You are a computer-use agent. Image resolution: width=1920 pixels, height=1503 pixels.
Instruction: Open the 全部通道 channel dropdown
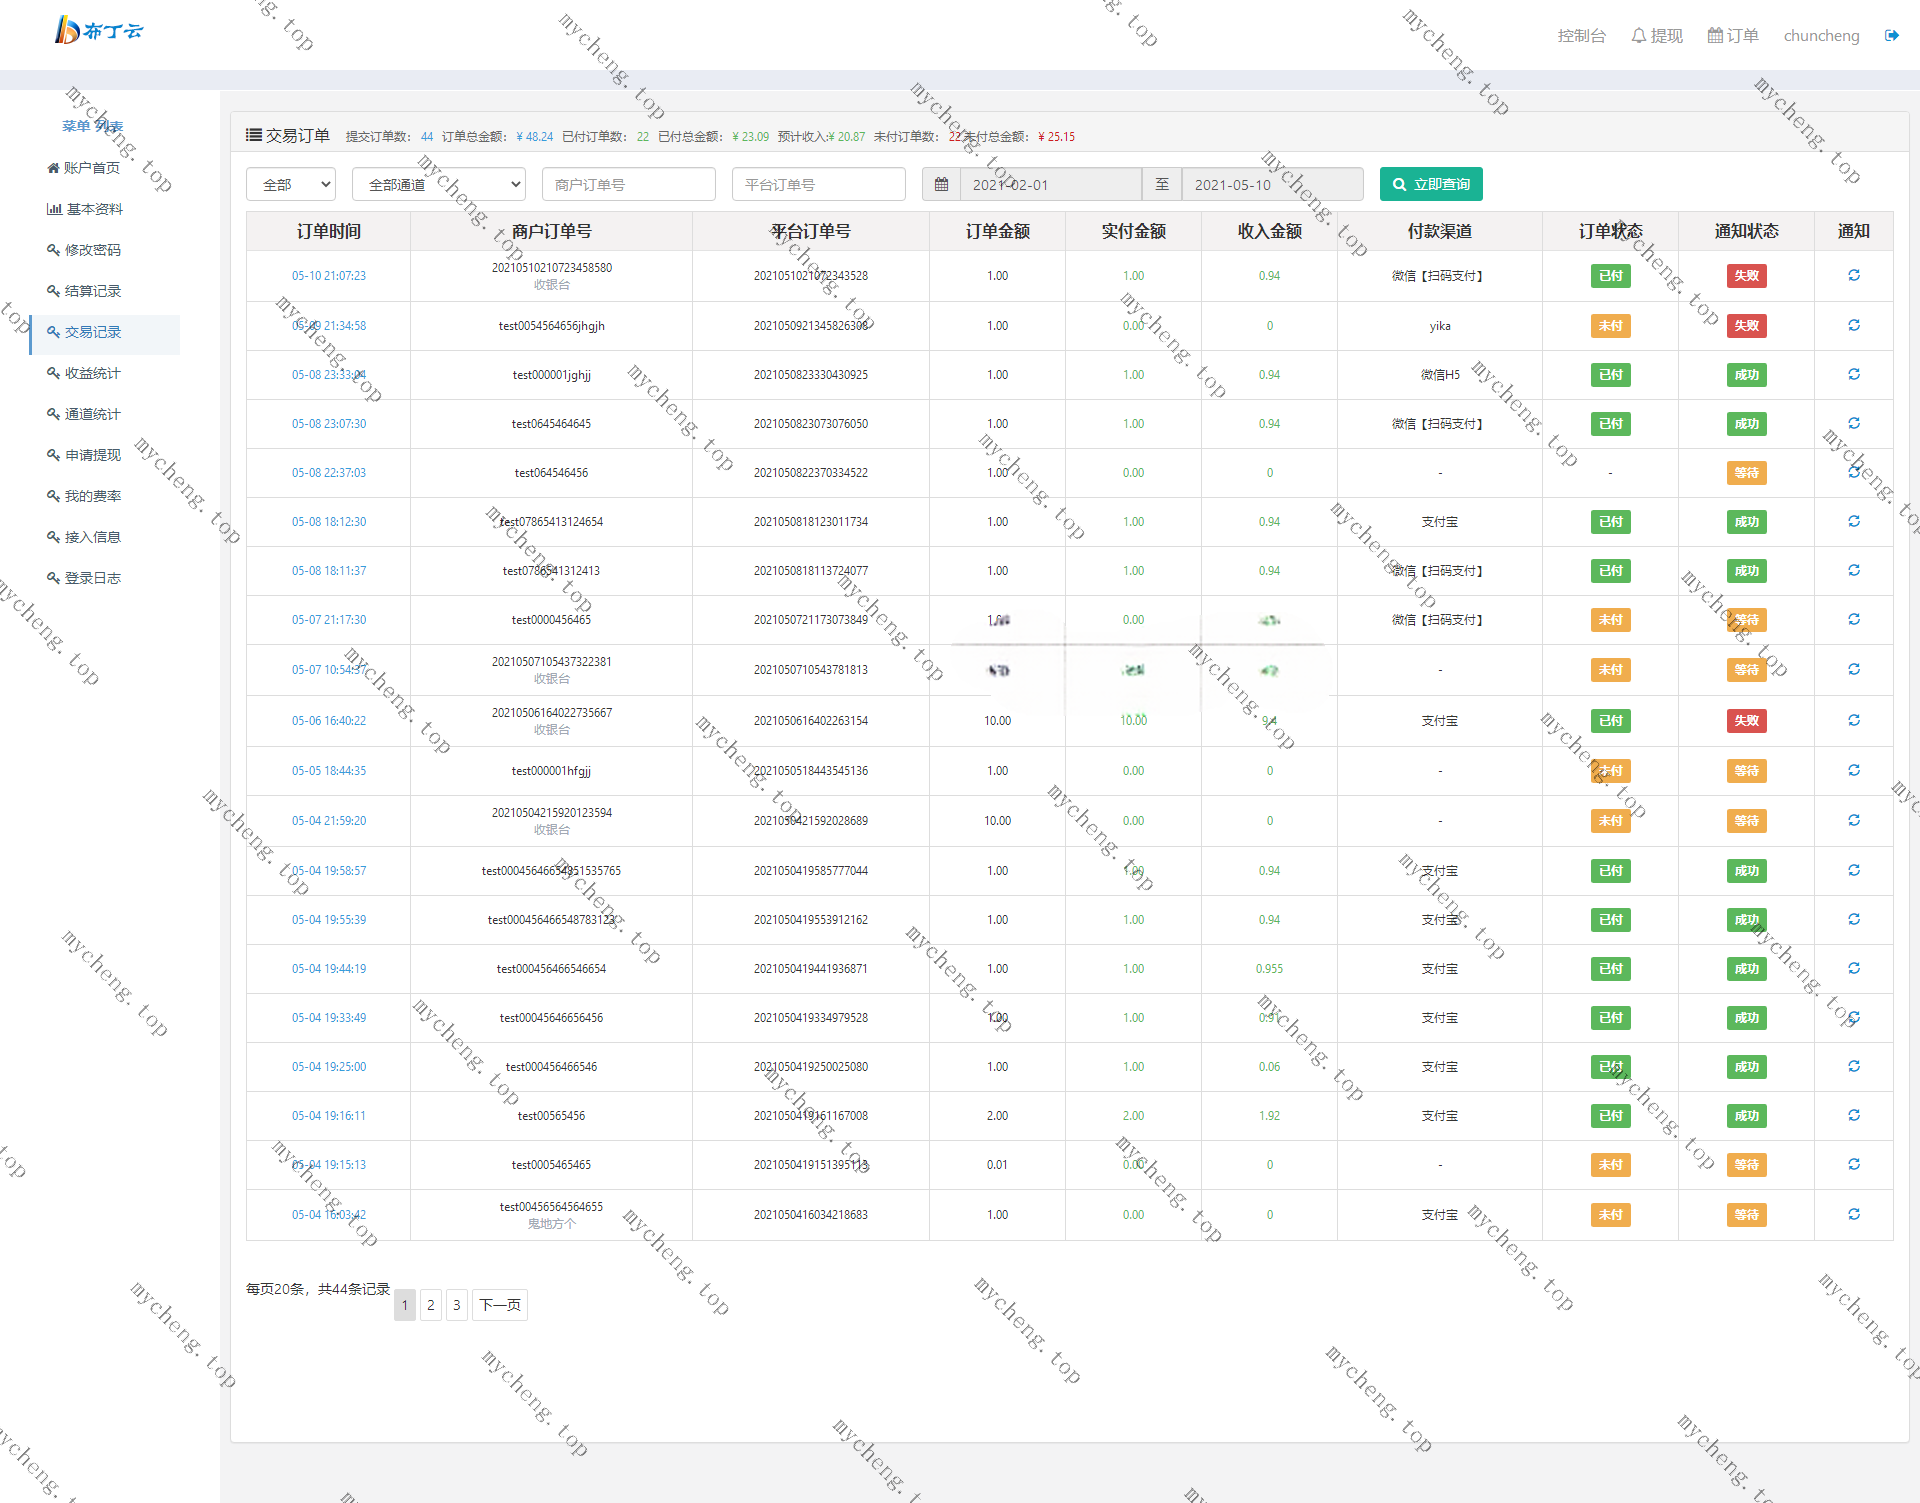[x=439, y=184]
